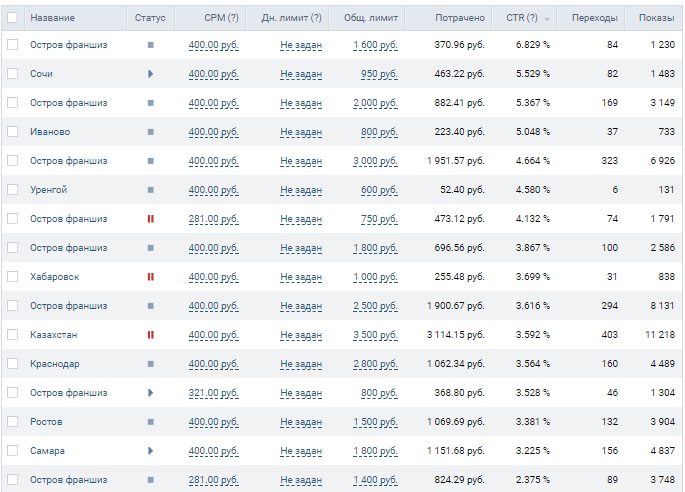The width and height of the screenshot is (685, 492).
Task: Tick the Ростов row checkbox
Action: [x=13, y=422]
